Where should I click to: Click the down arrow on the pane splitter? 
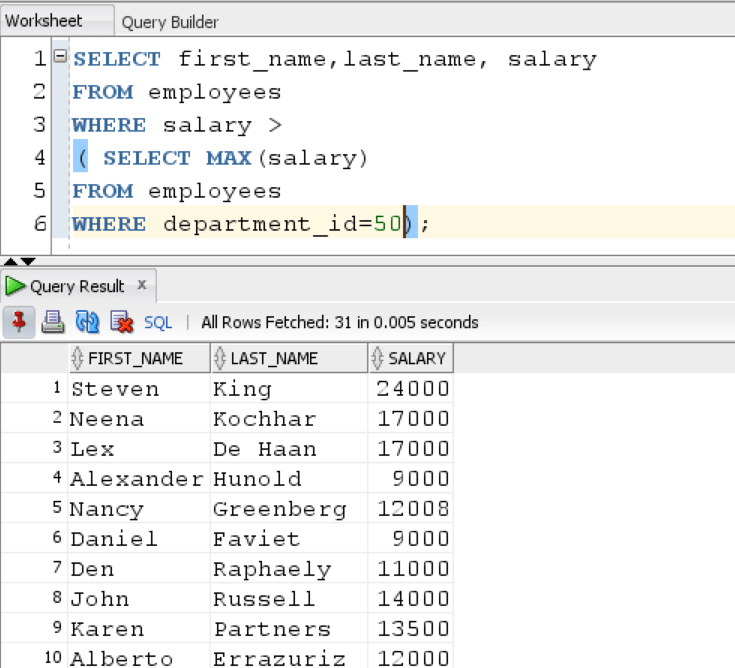coord(28,262)
